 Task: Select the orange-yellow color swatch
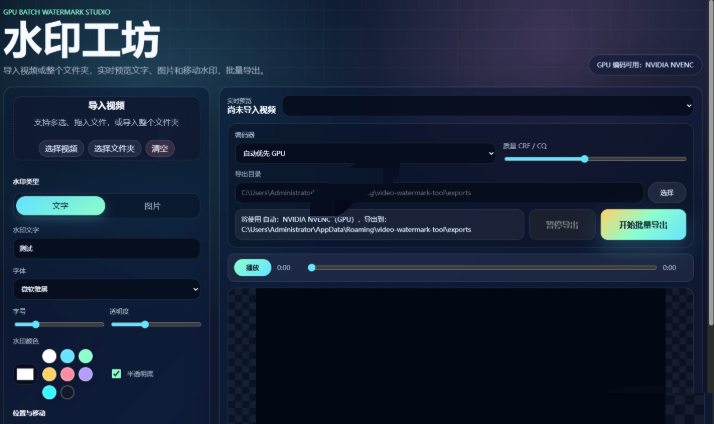pos(49,374)
